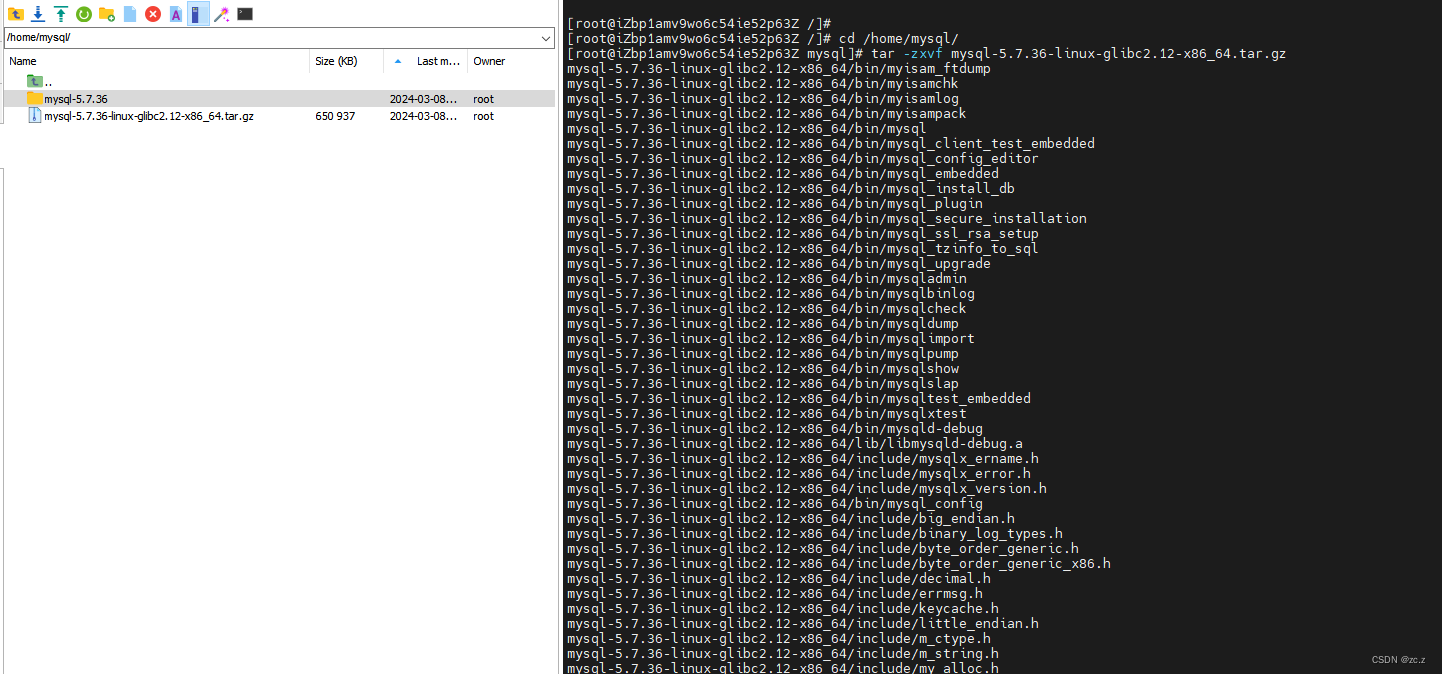Click the terminal line ending include/keycache.h

pos(782,608)
